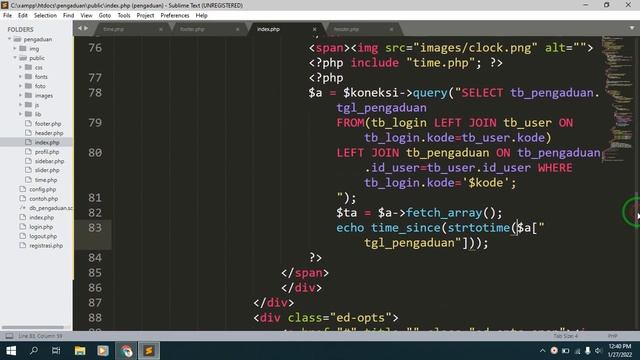The height and width of the screenshot is (360, 640).
Task: Expand the css folder arrow
Action: 20,67
